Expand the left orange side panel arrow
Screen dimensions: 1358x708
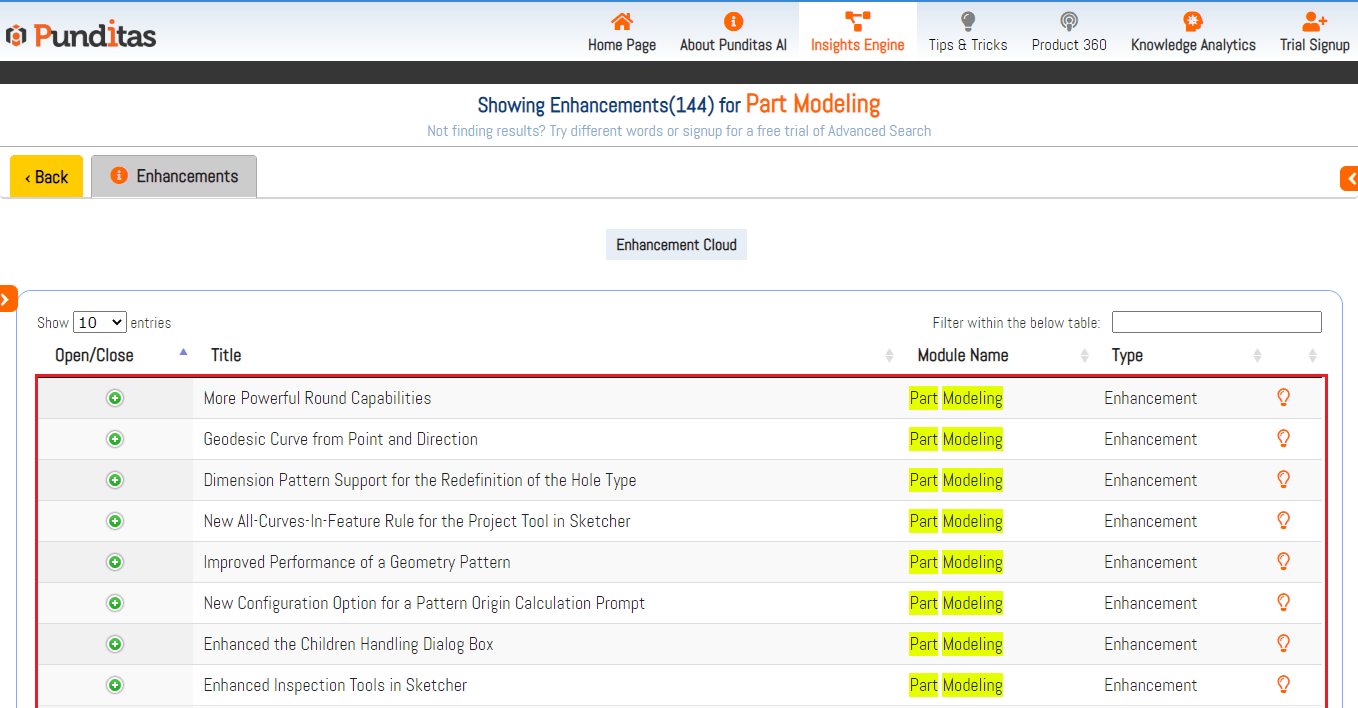[7, 298]
